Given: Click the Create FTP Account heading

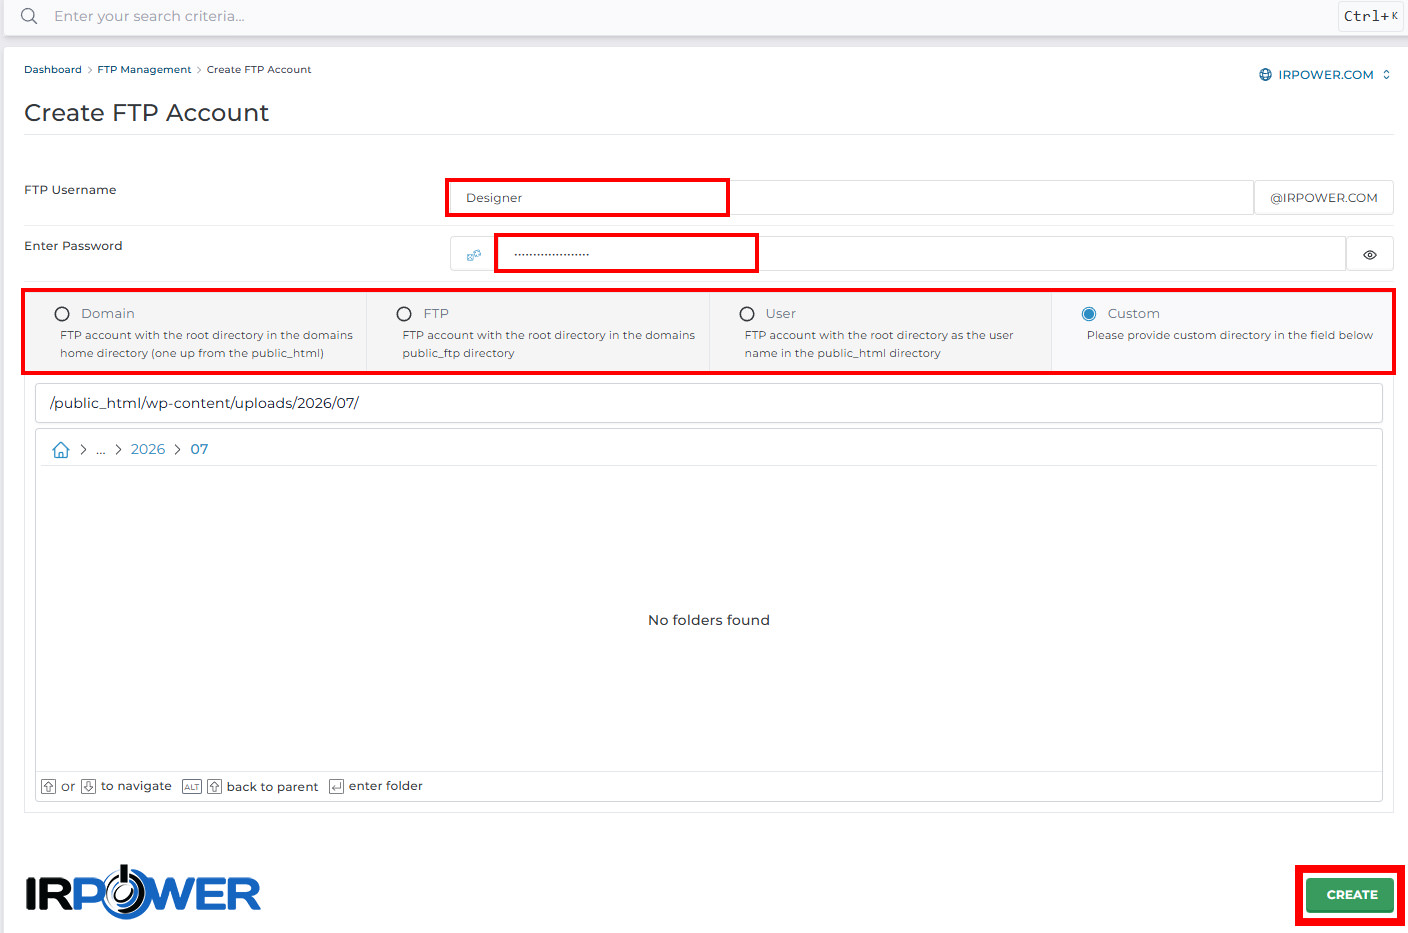Looking at the screenshot, I should (x=146, y=113).
